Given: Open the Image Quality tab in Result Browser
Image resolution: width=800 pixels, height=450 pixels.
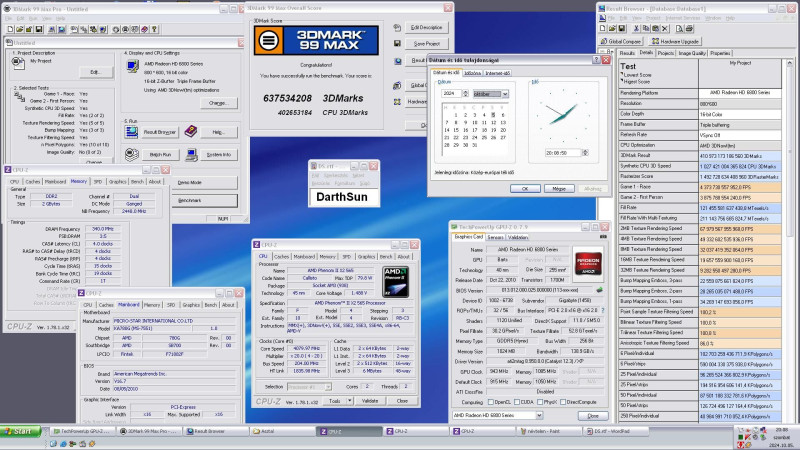Looking at the screenshot, I should [x=692, y=53].
